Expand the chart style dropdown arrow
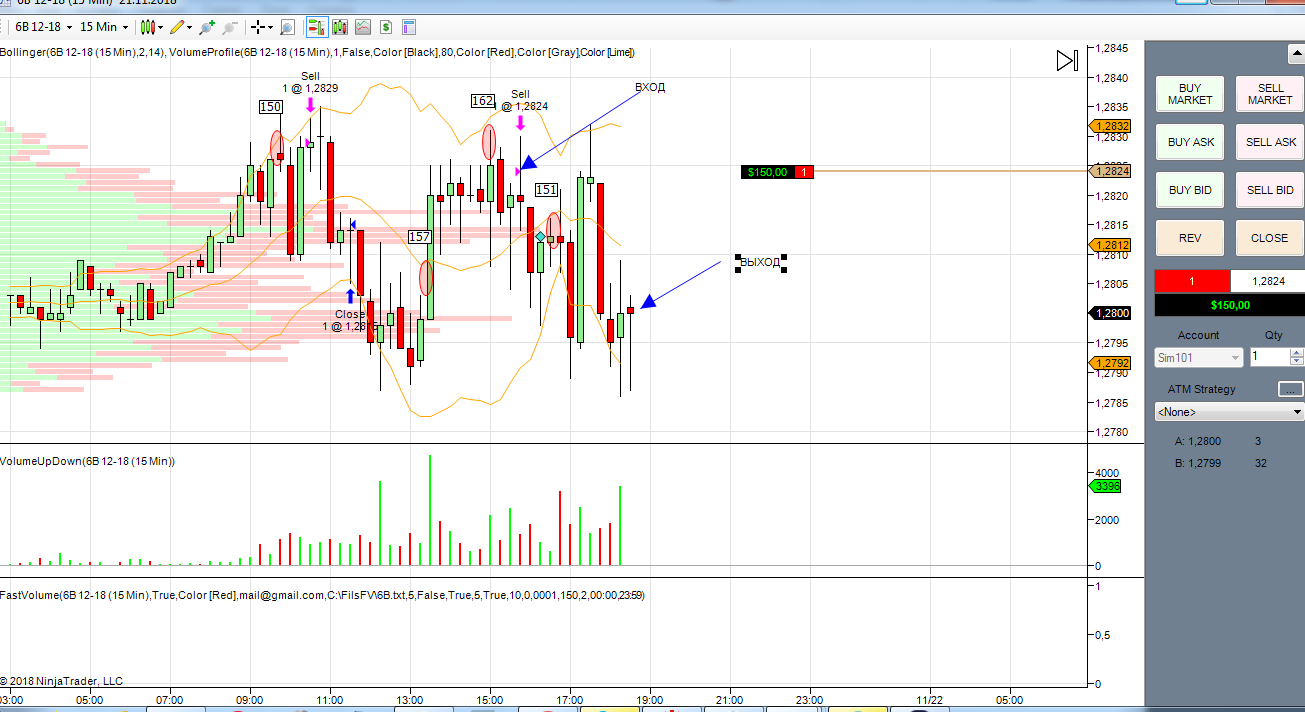The width and height of the screenshot is (1305, 712). 161,27
